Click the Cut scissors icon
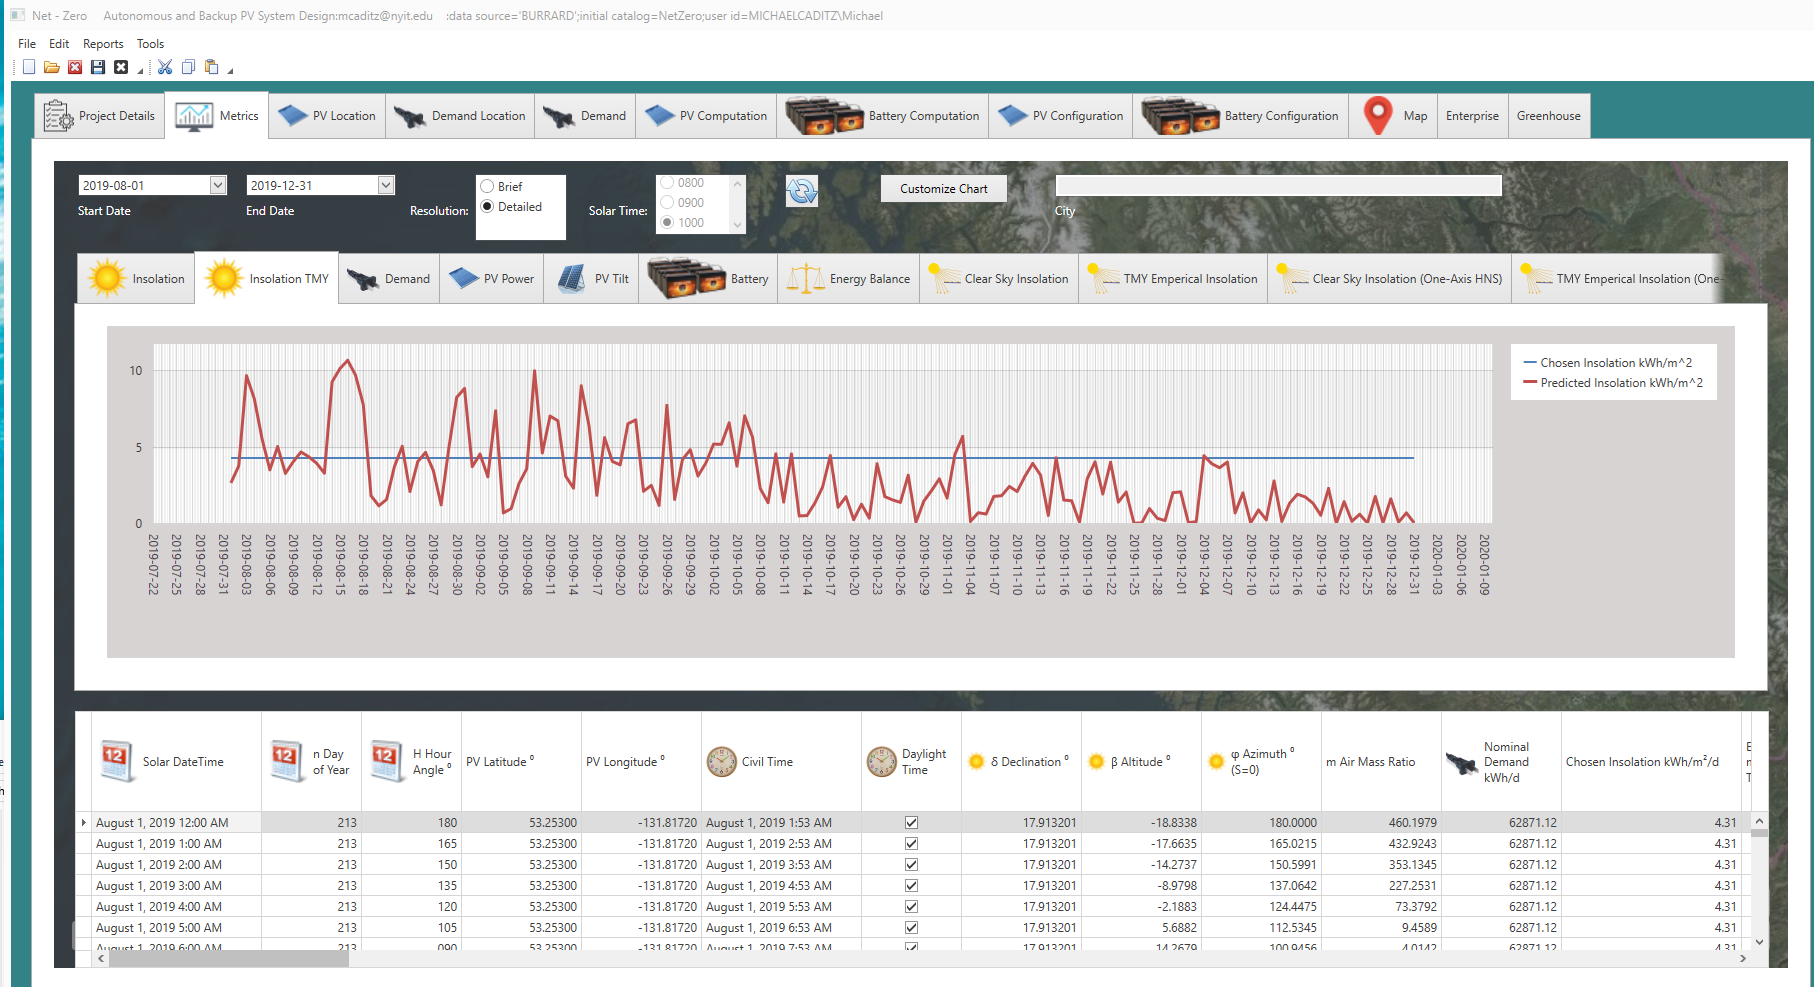 point(165,67)
